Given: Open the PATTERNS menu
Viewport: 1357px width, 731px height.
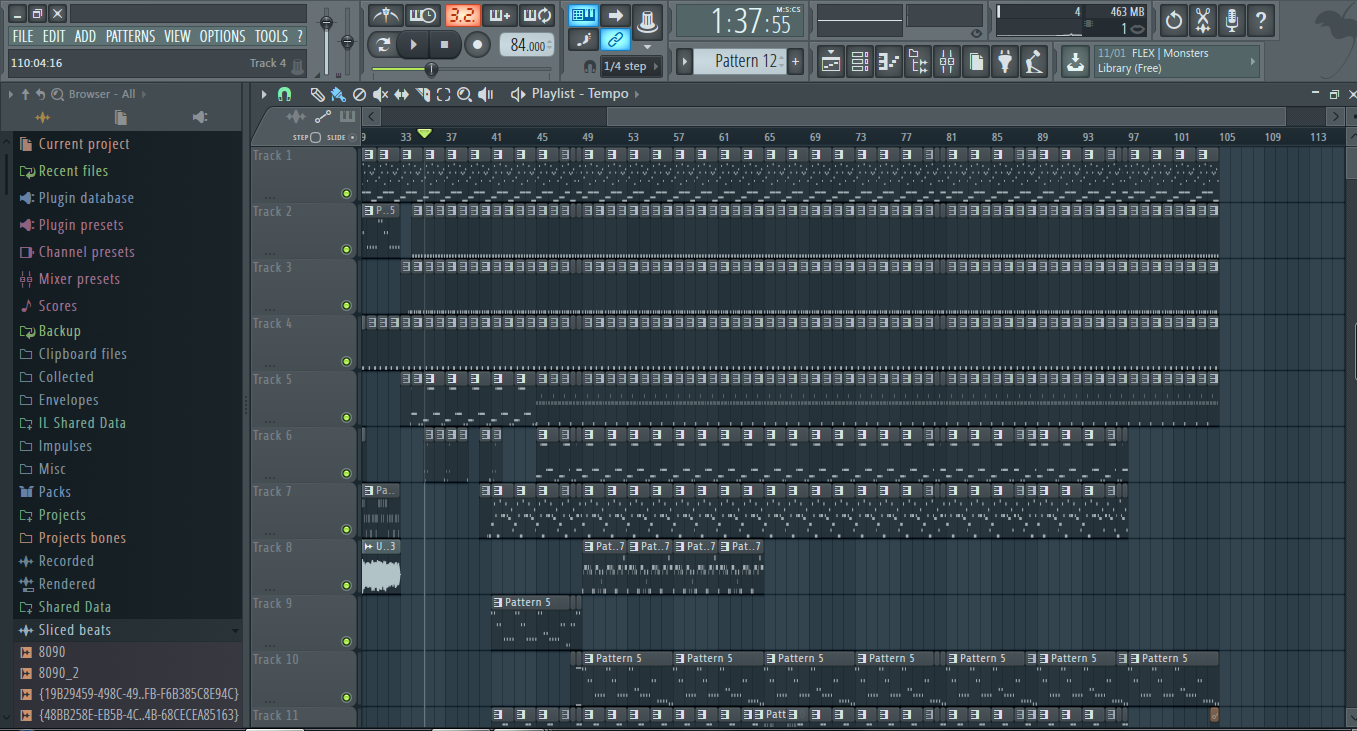Looking at the screenshot, I should point(131,36).
